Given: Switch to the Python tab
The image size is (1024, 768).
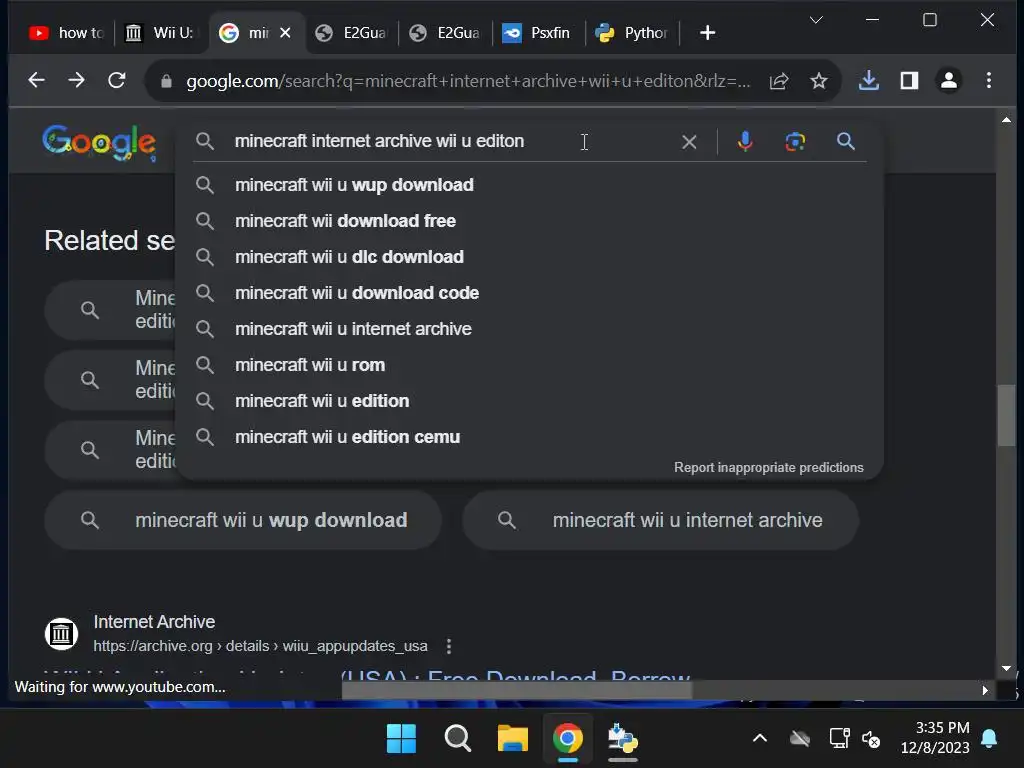Looking at the screenshot, I should click(632, 33).
